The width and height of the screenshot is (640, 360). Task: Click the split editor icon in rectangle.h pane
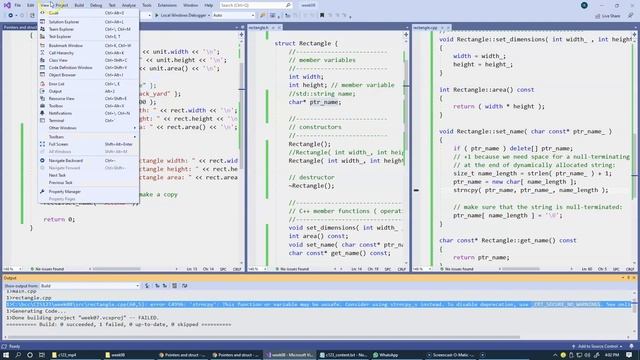tap(406, 35)
